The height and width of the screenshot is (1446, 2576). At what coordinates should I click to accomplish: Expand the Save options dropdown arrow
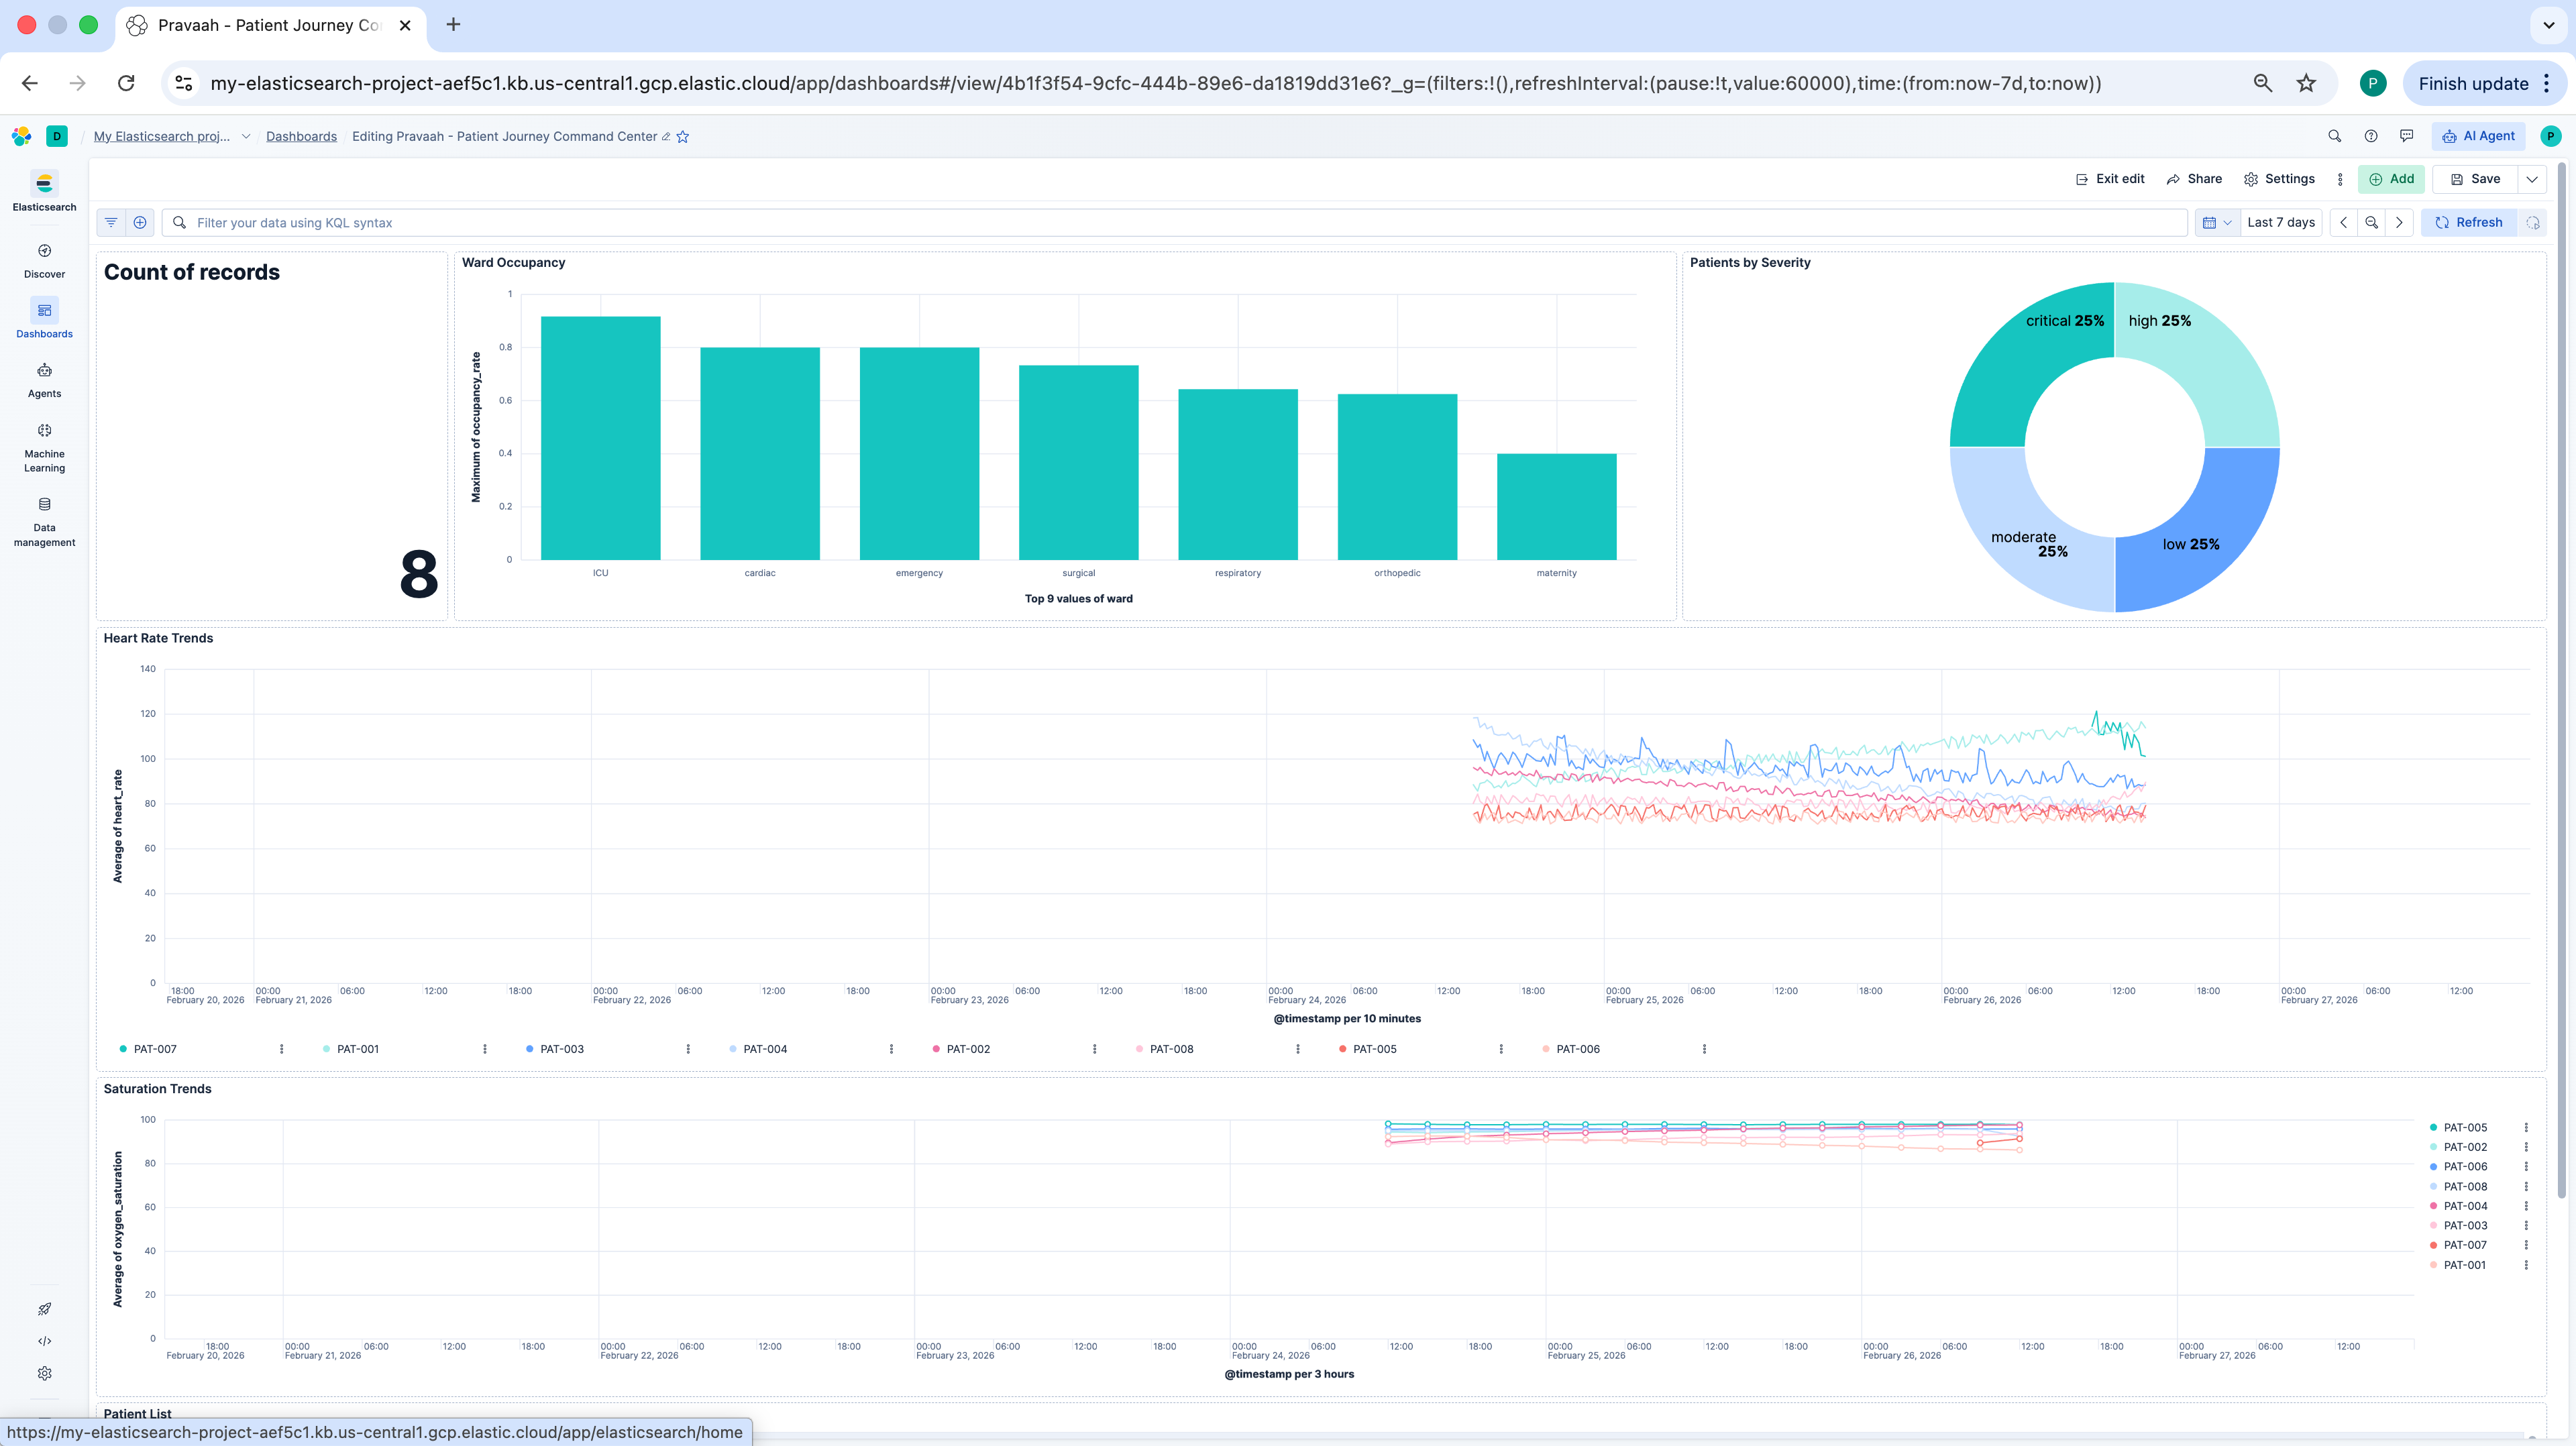click(x=2532, y=179)
